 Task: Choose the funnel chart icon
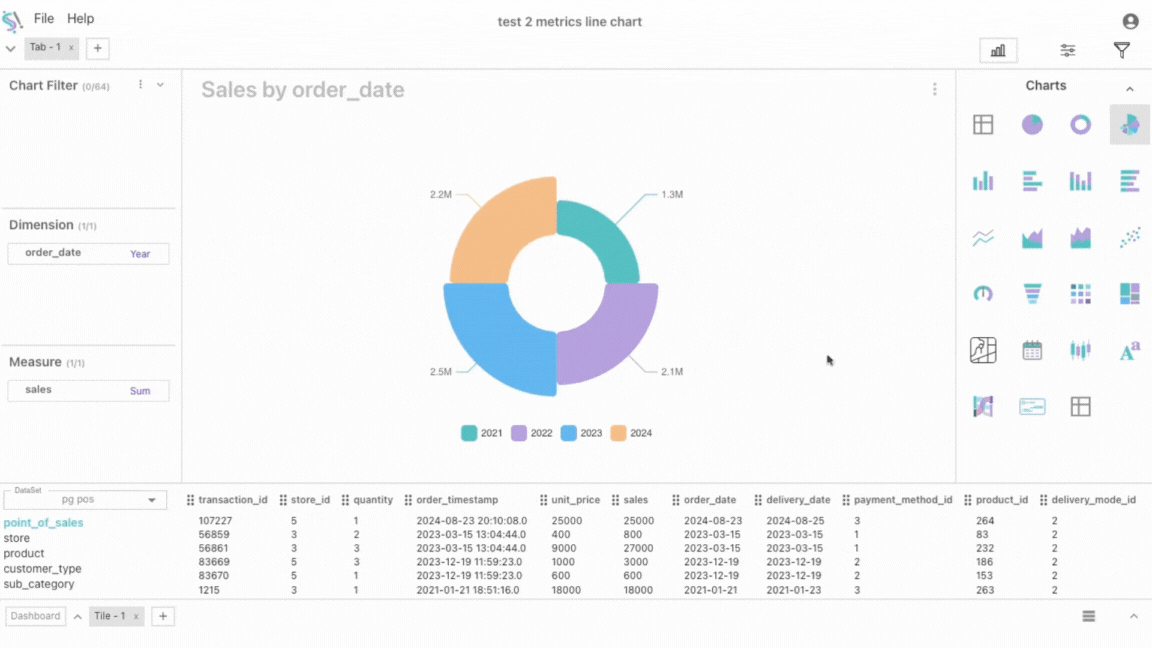point(1032,293)
